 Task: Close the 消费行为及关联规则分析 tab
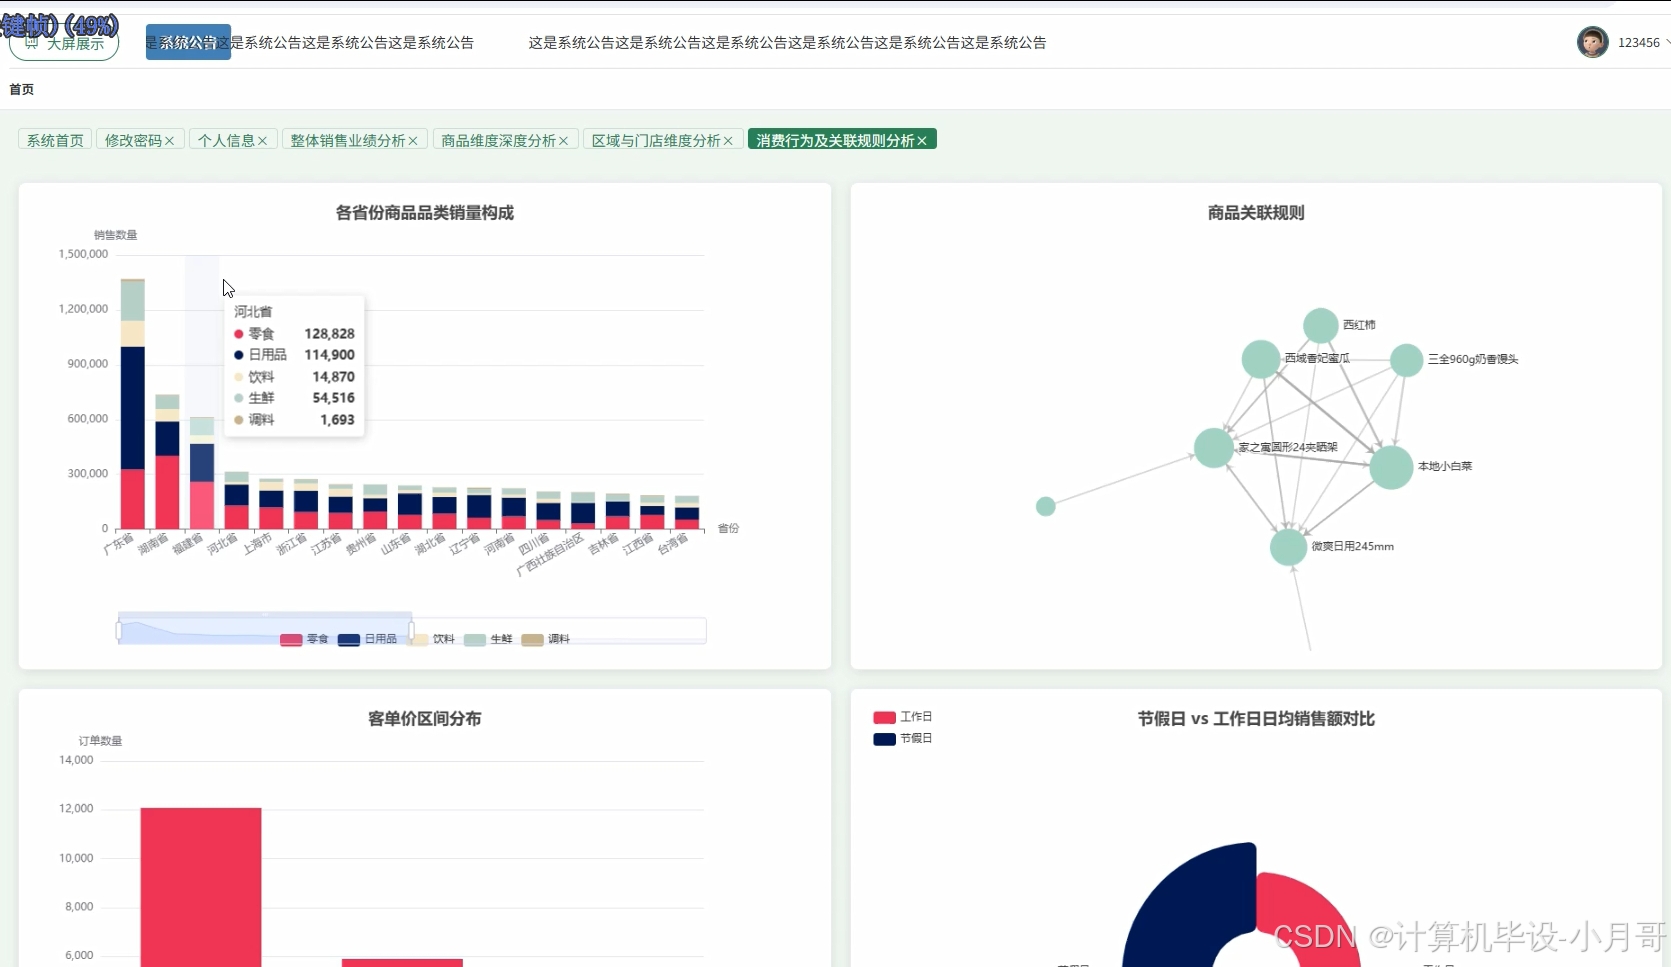[x=922, y=141]
